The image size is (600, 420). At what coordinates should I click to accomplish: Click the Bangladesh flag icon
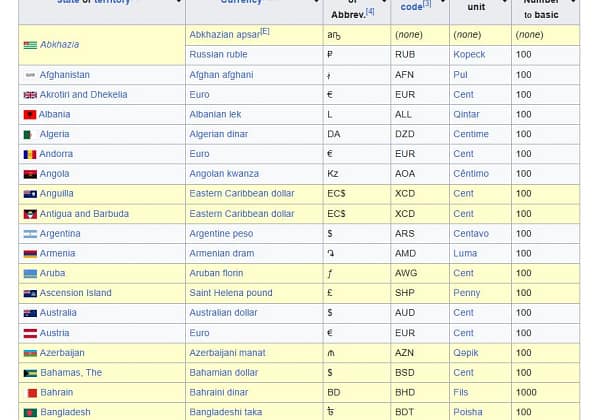[x=30, y=412]
